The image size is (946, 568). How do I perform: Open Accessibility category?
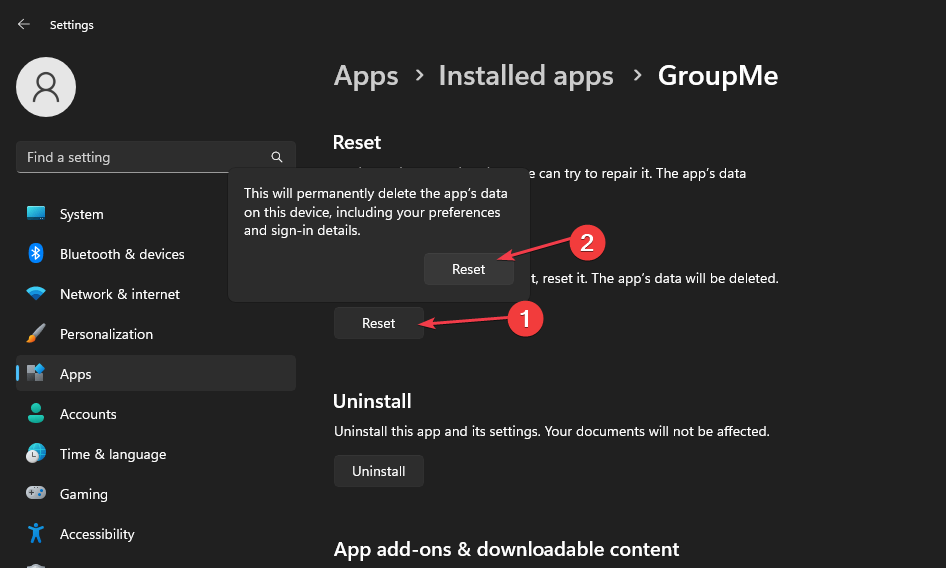tap(156, 534)
